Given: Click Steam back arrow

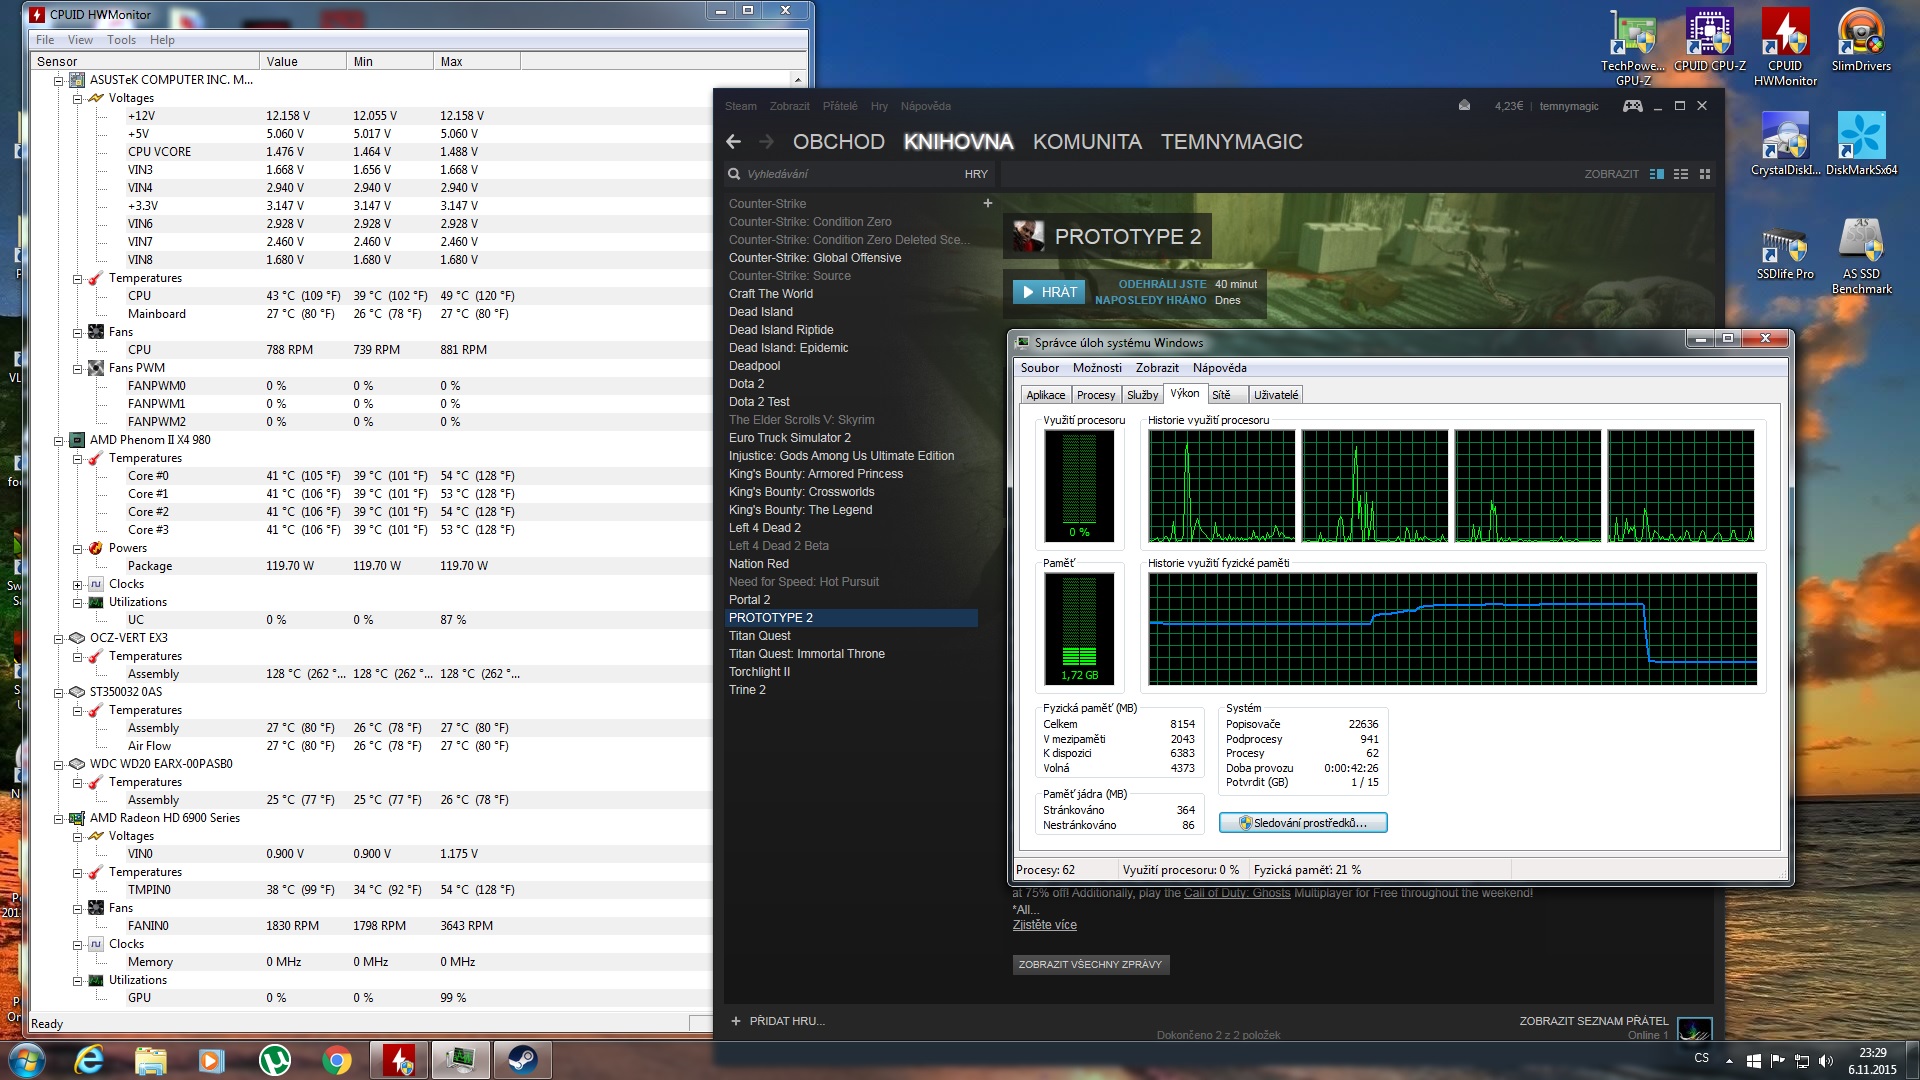Looking at the screenshot, I should coord(734,142).
